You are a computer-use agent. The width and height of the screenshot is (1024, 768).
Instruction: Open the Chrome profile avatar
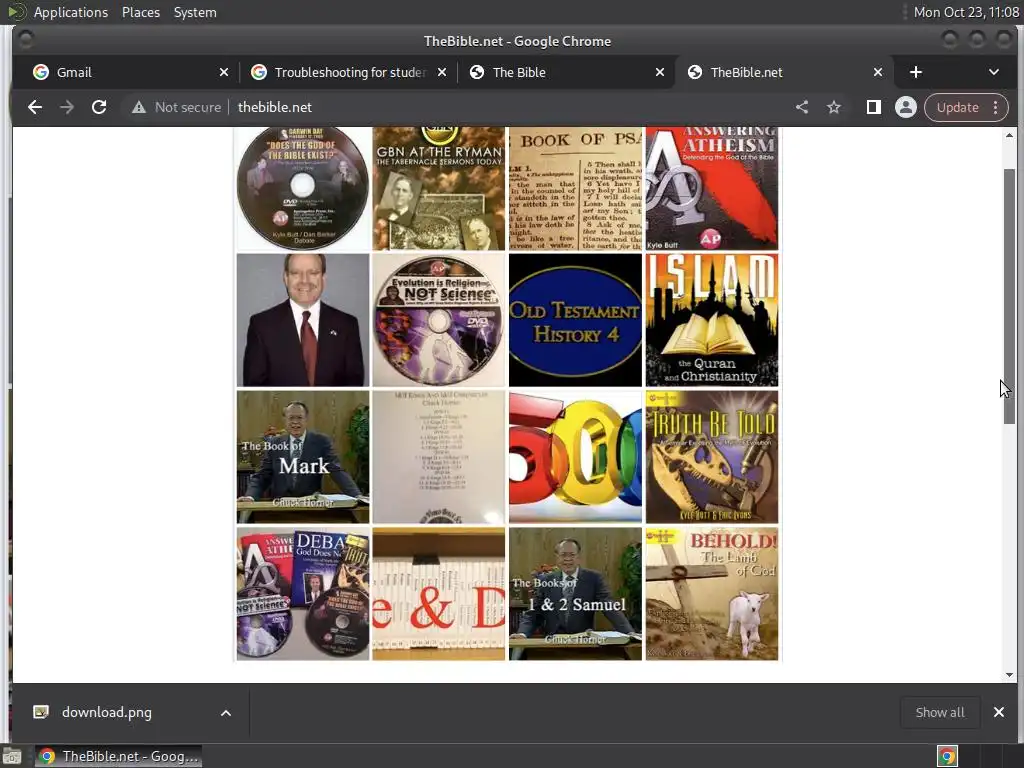click(x=906, y=107)
